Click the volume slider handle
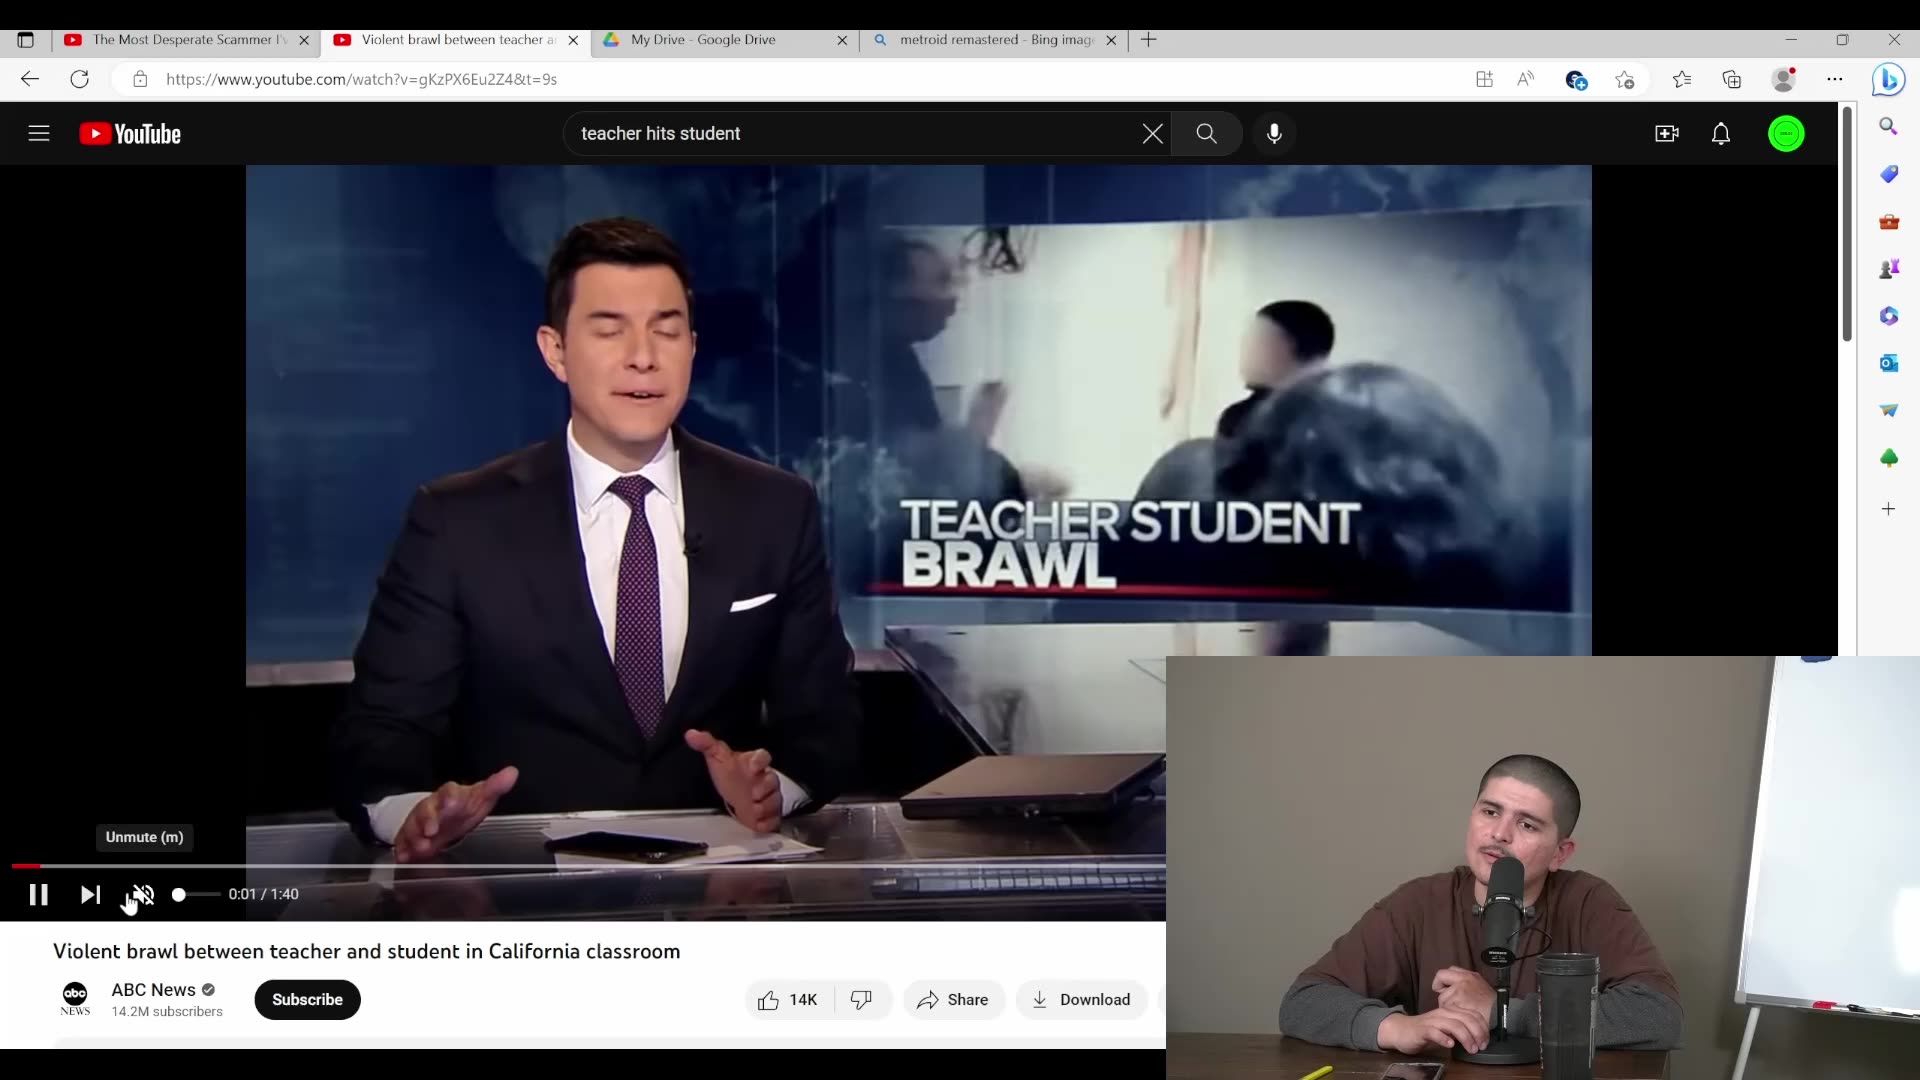The image size is (1920, 1080). click(179, 895)
